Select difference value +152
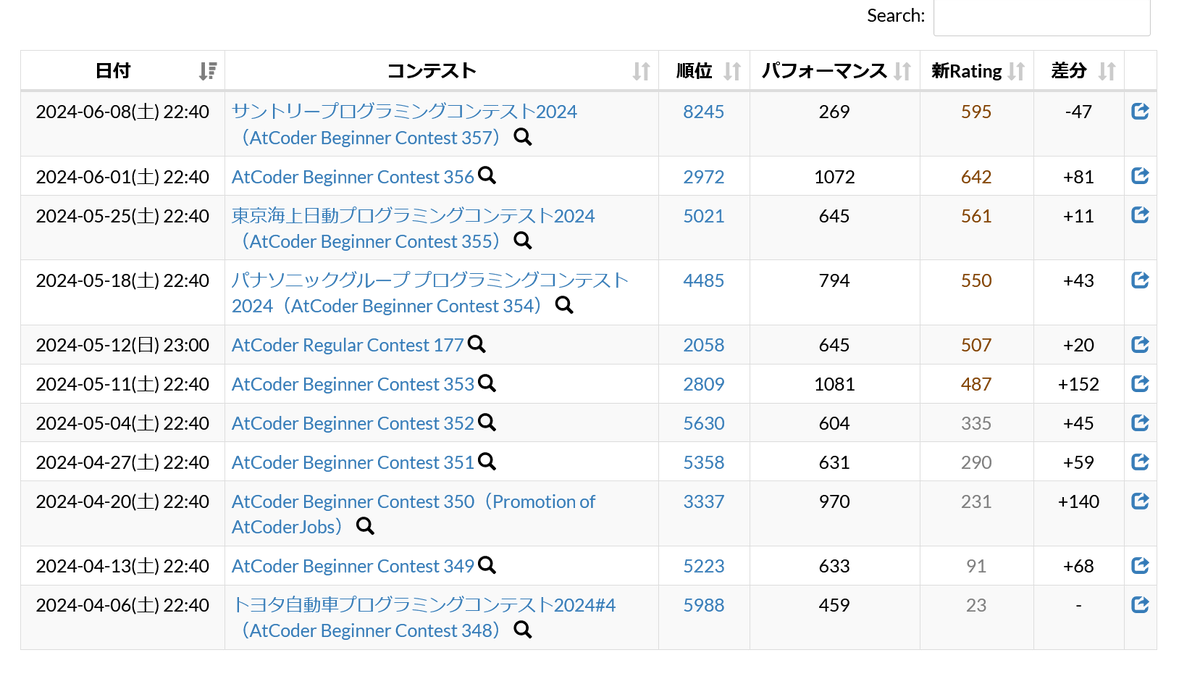This screenshot has width=1200, height=679. [x=1079, y=384]
